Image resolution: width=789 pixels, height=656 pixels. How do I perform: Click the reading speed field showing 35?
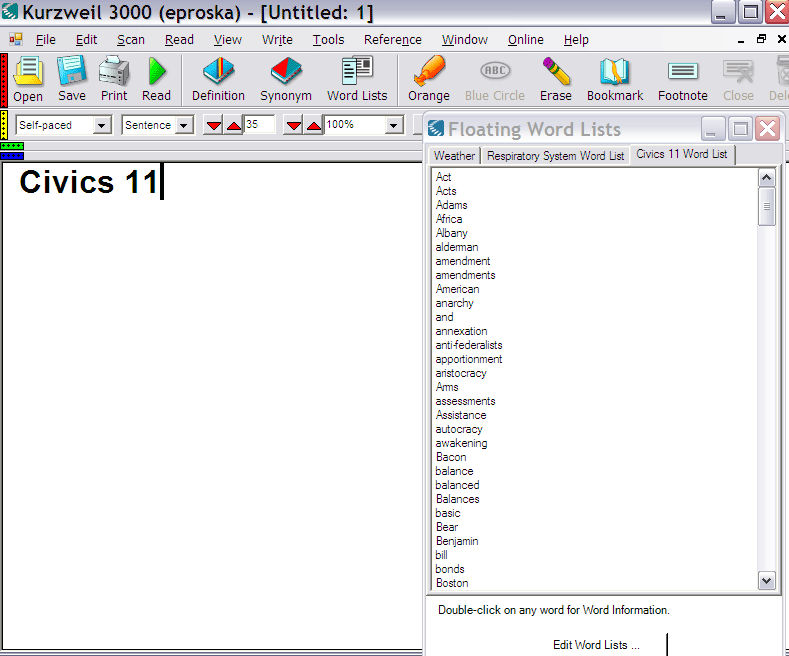259,124
